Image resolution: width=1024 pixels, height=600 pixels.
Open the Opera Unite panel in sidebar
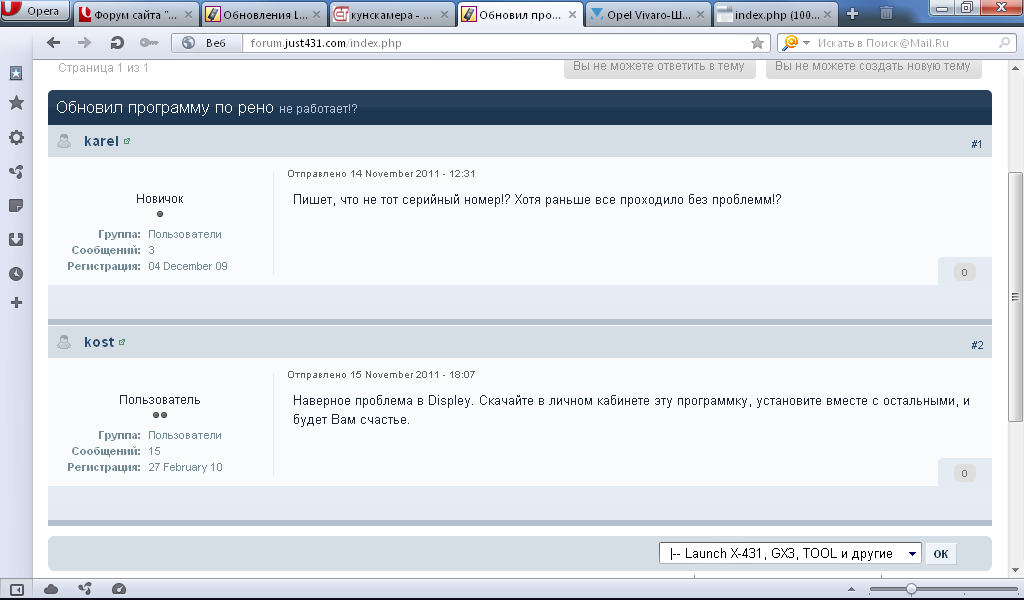16,172
